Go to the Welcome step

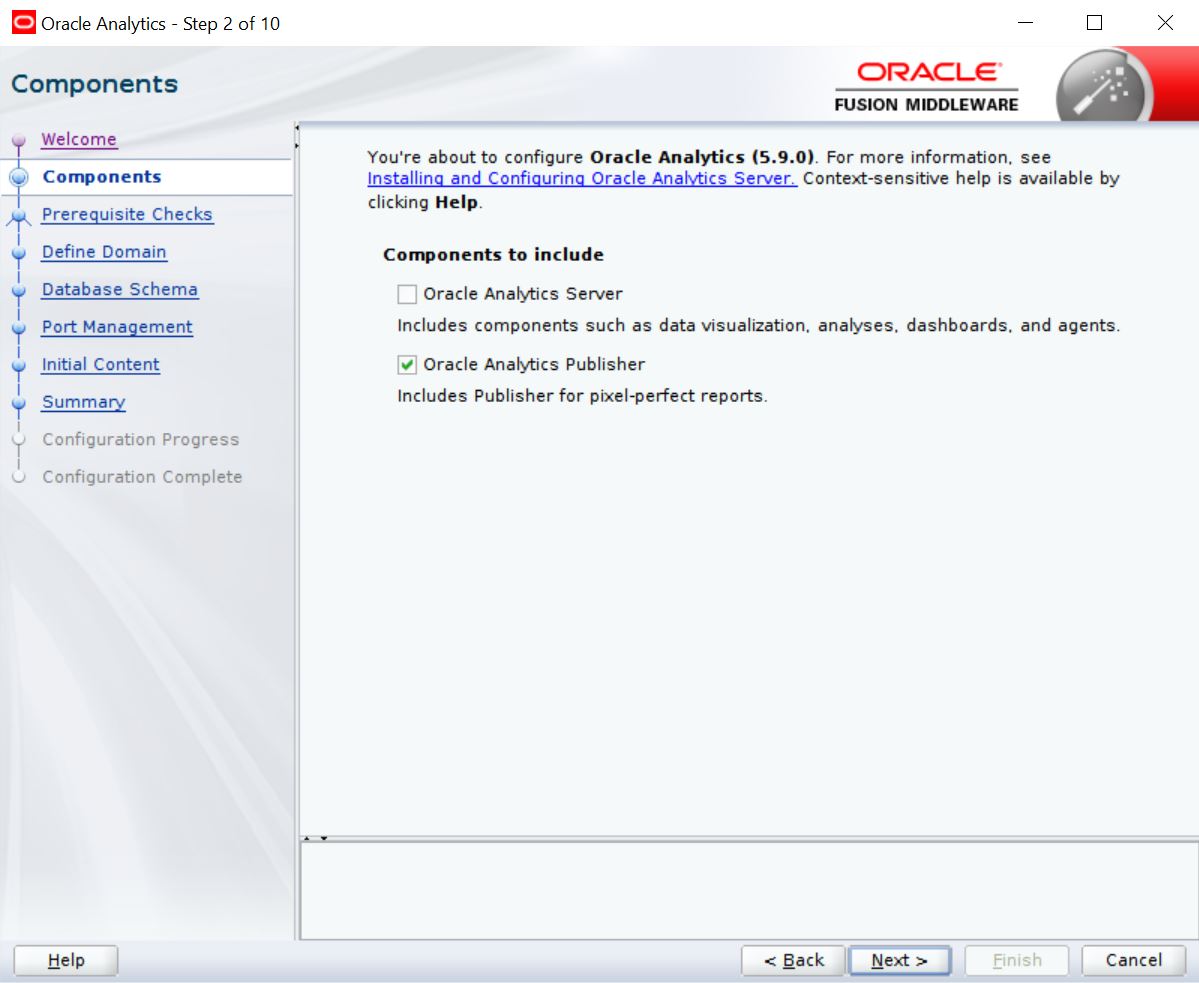pos(80,139)
